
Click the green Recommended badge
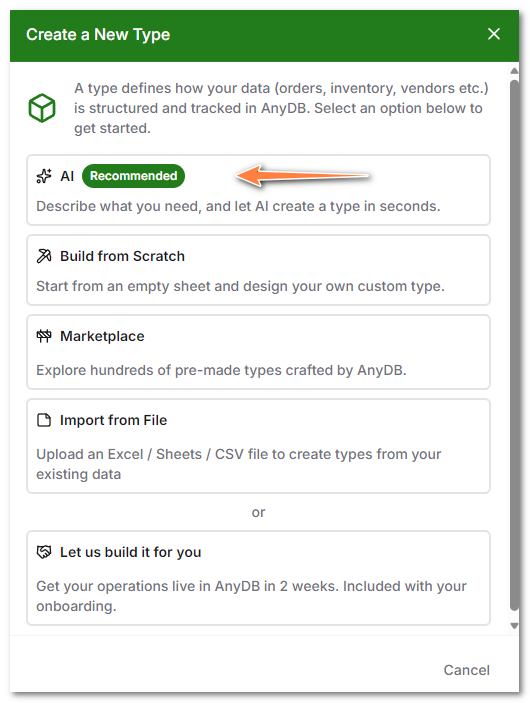[133, 176]
